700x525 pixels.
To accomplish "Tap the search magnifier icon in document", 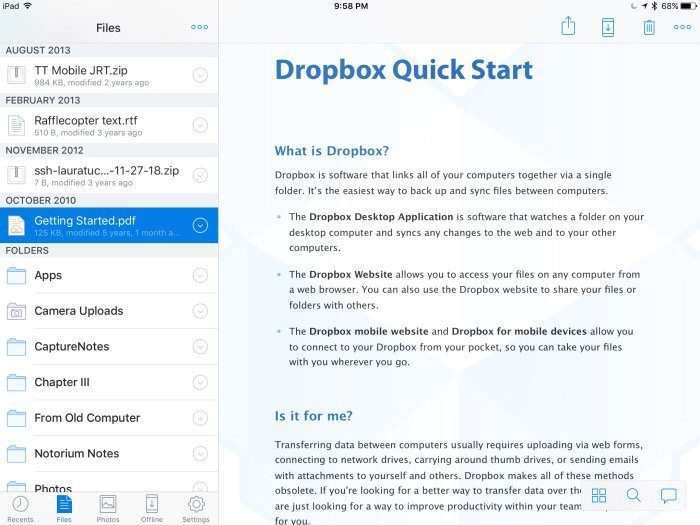I will [x=633, y=495].
